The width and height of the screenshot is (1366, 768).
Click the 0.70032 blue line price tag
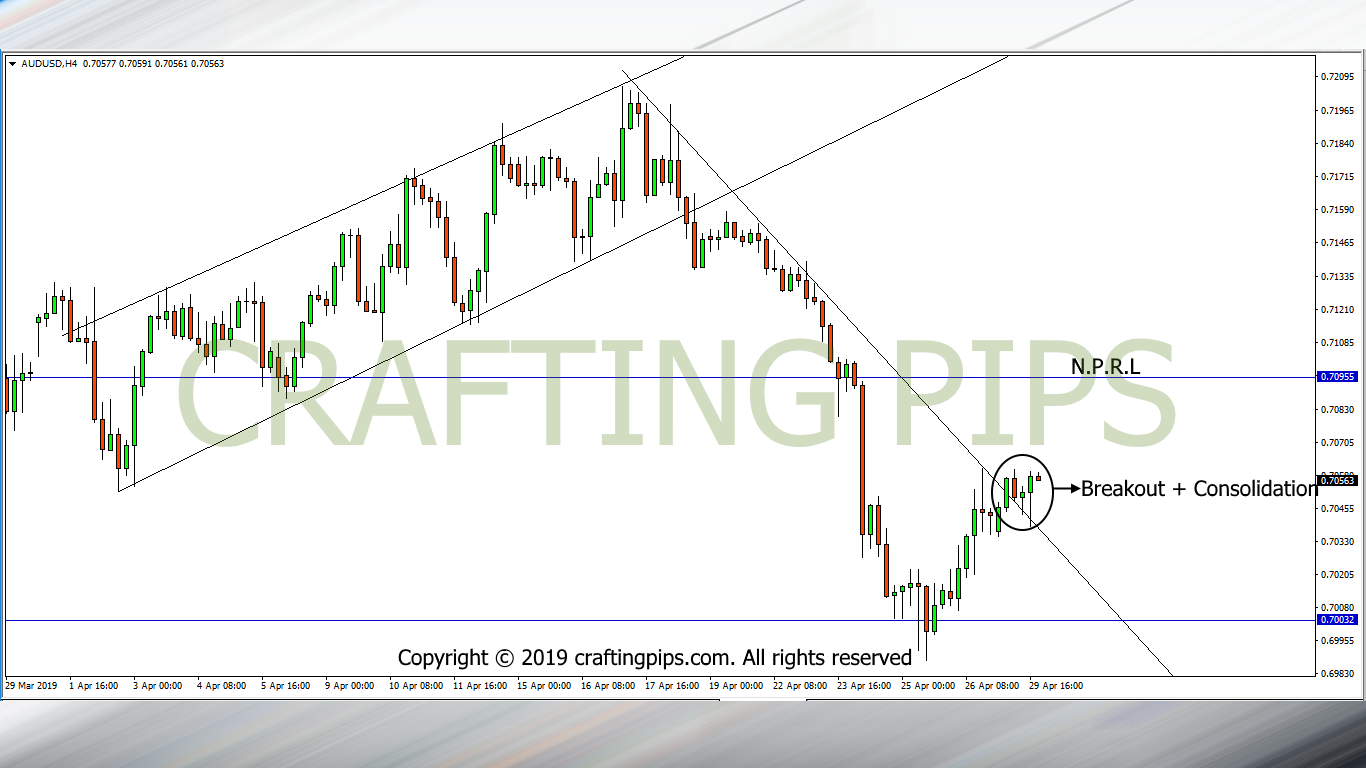1337,620
